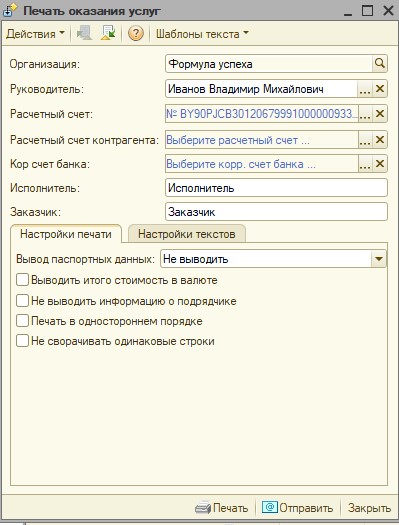This screenshot has height=525, width=399.
Task: Click the window title bar document icon
Action: tap(10, 11)
